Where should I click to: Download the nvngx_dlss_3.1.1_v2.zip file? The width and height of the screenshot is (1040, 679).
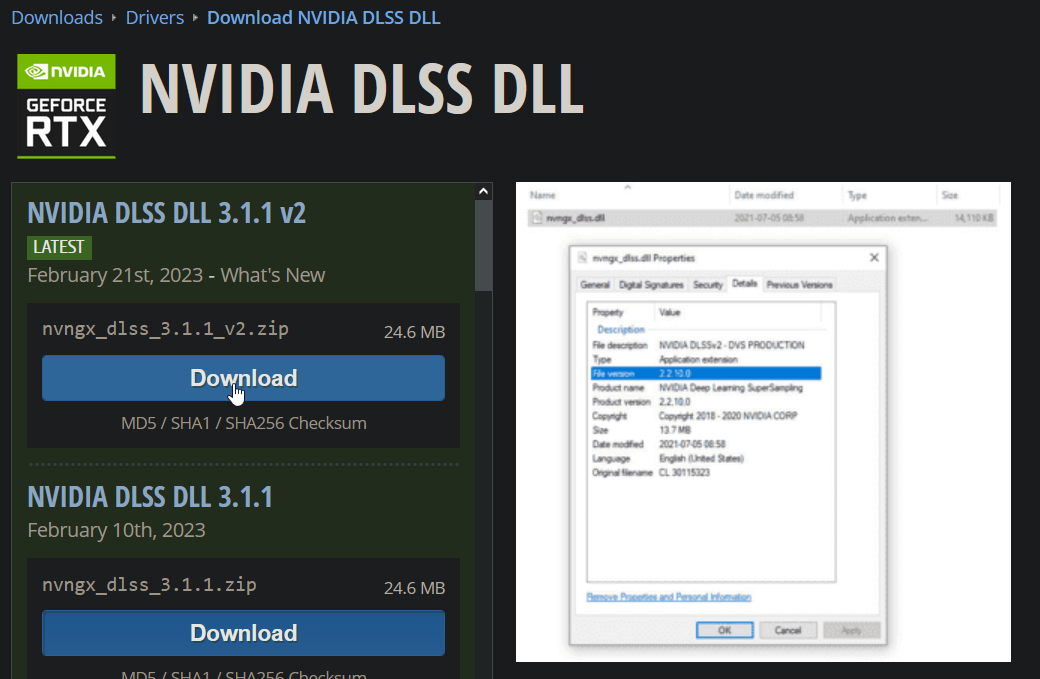click(x=243, y=378)
